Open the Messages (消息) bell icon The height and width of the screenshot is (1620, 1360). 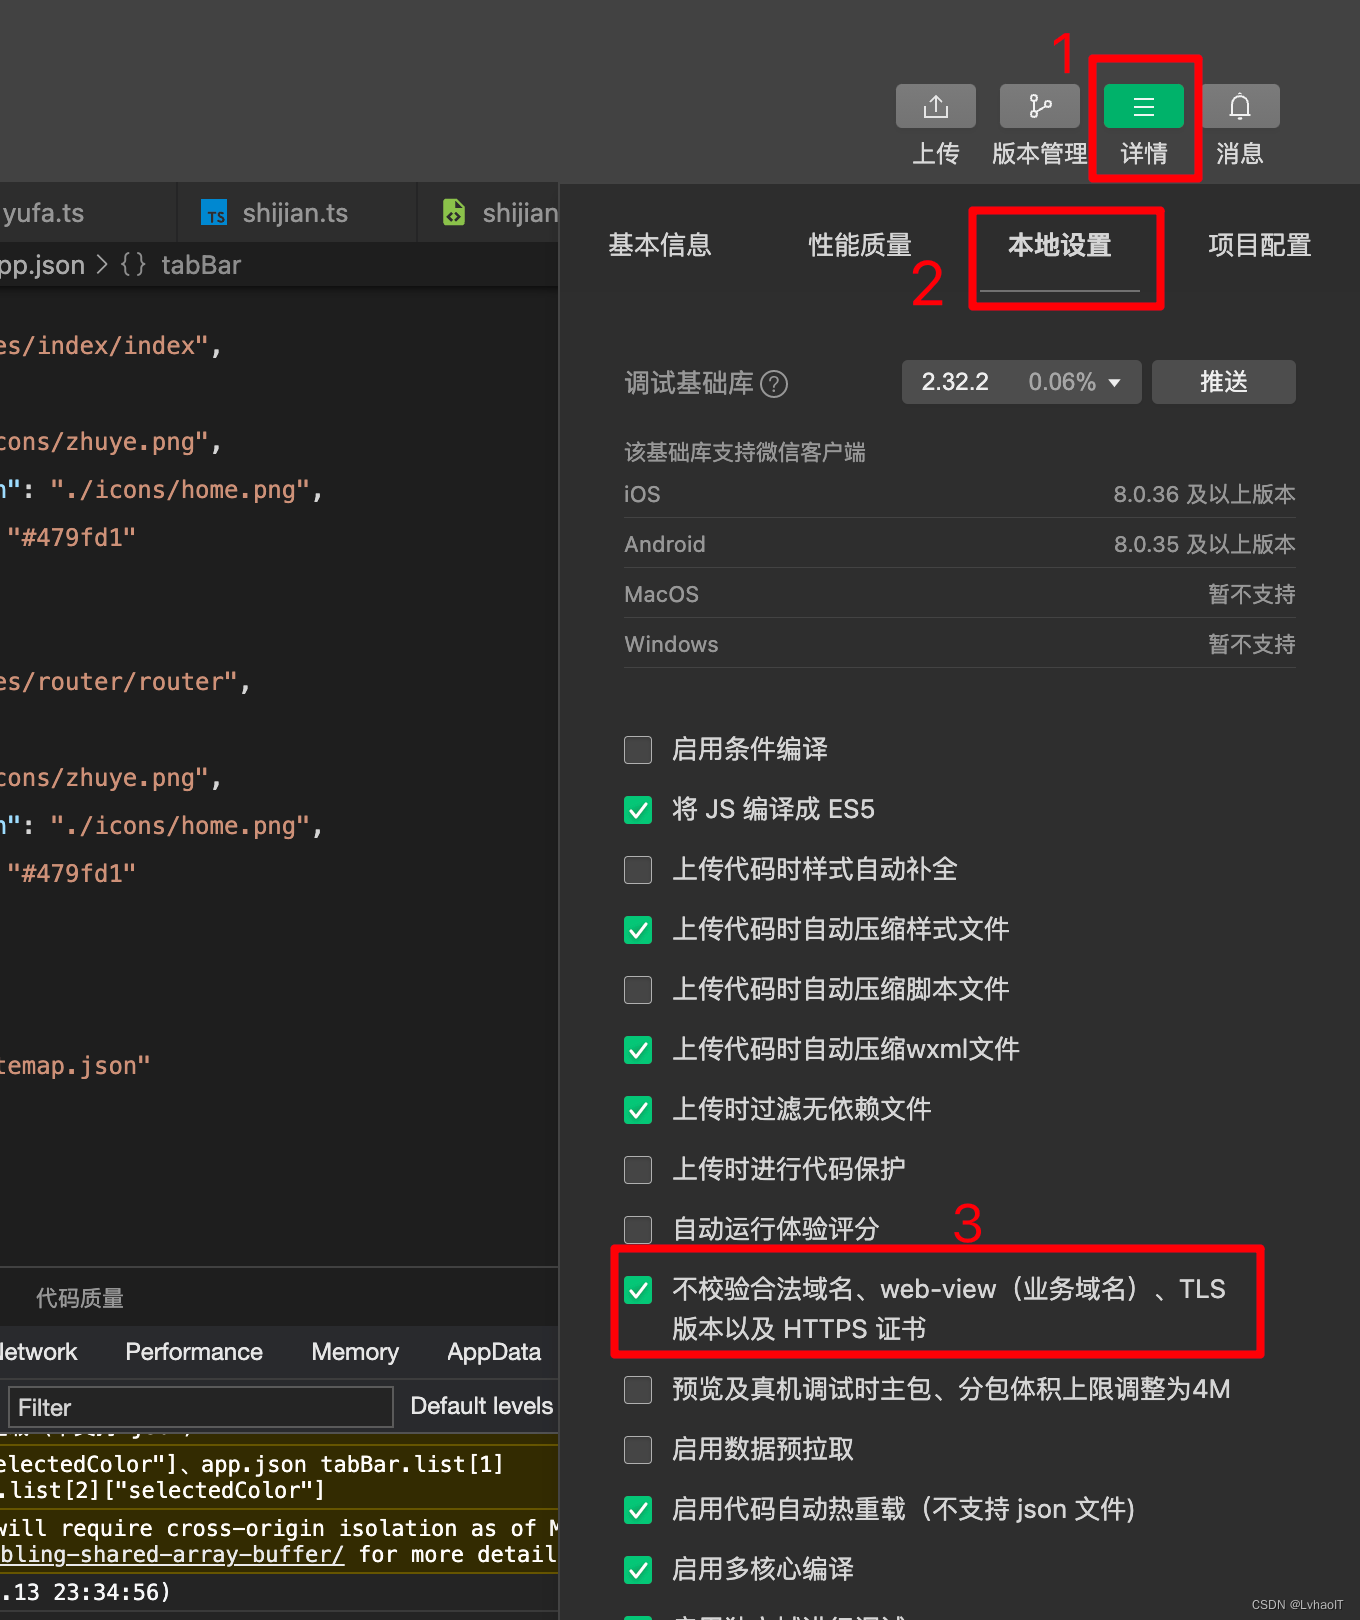pyautogui.click(x=1240, y=106)
